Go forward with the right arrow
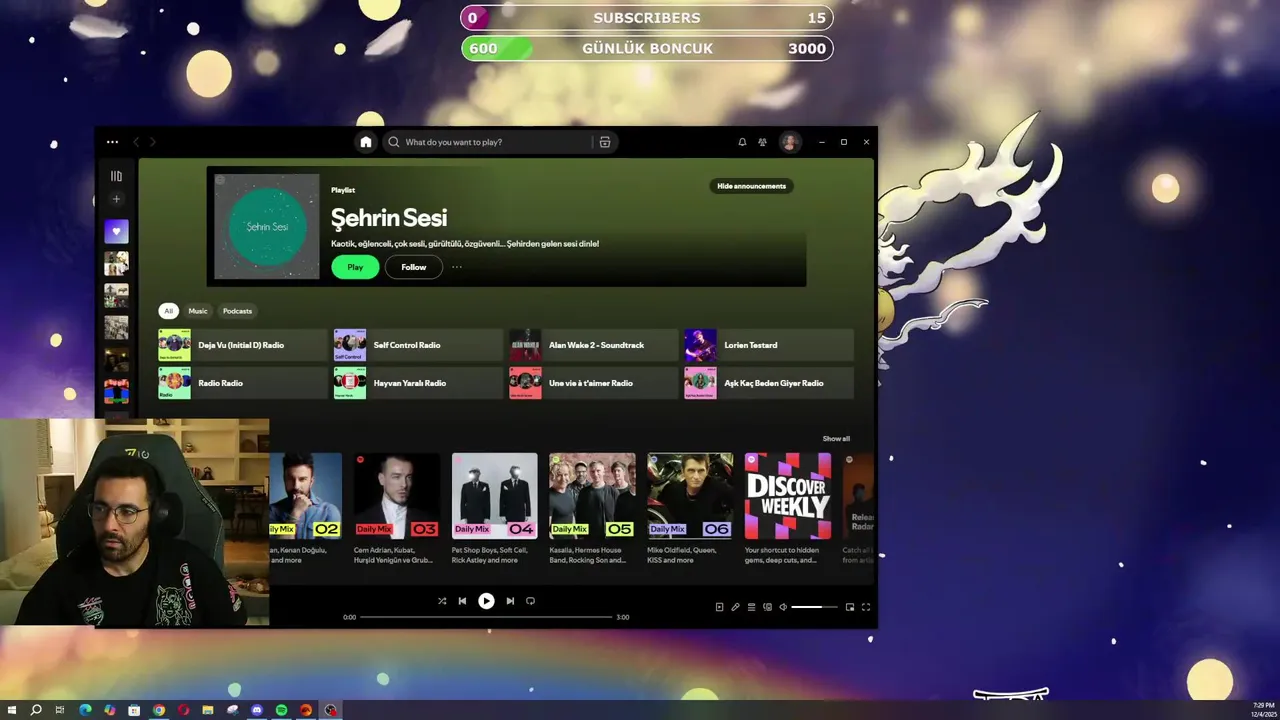 [153, 142]
